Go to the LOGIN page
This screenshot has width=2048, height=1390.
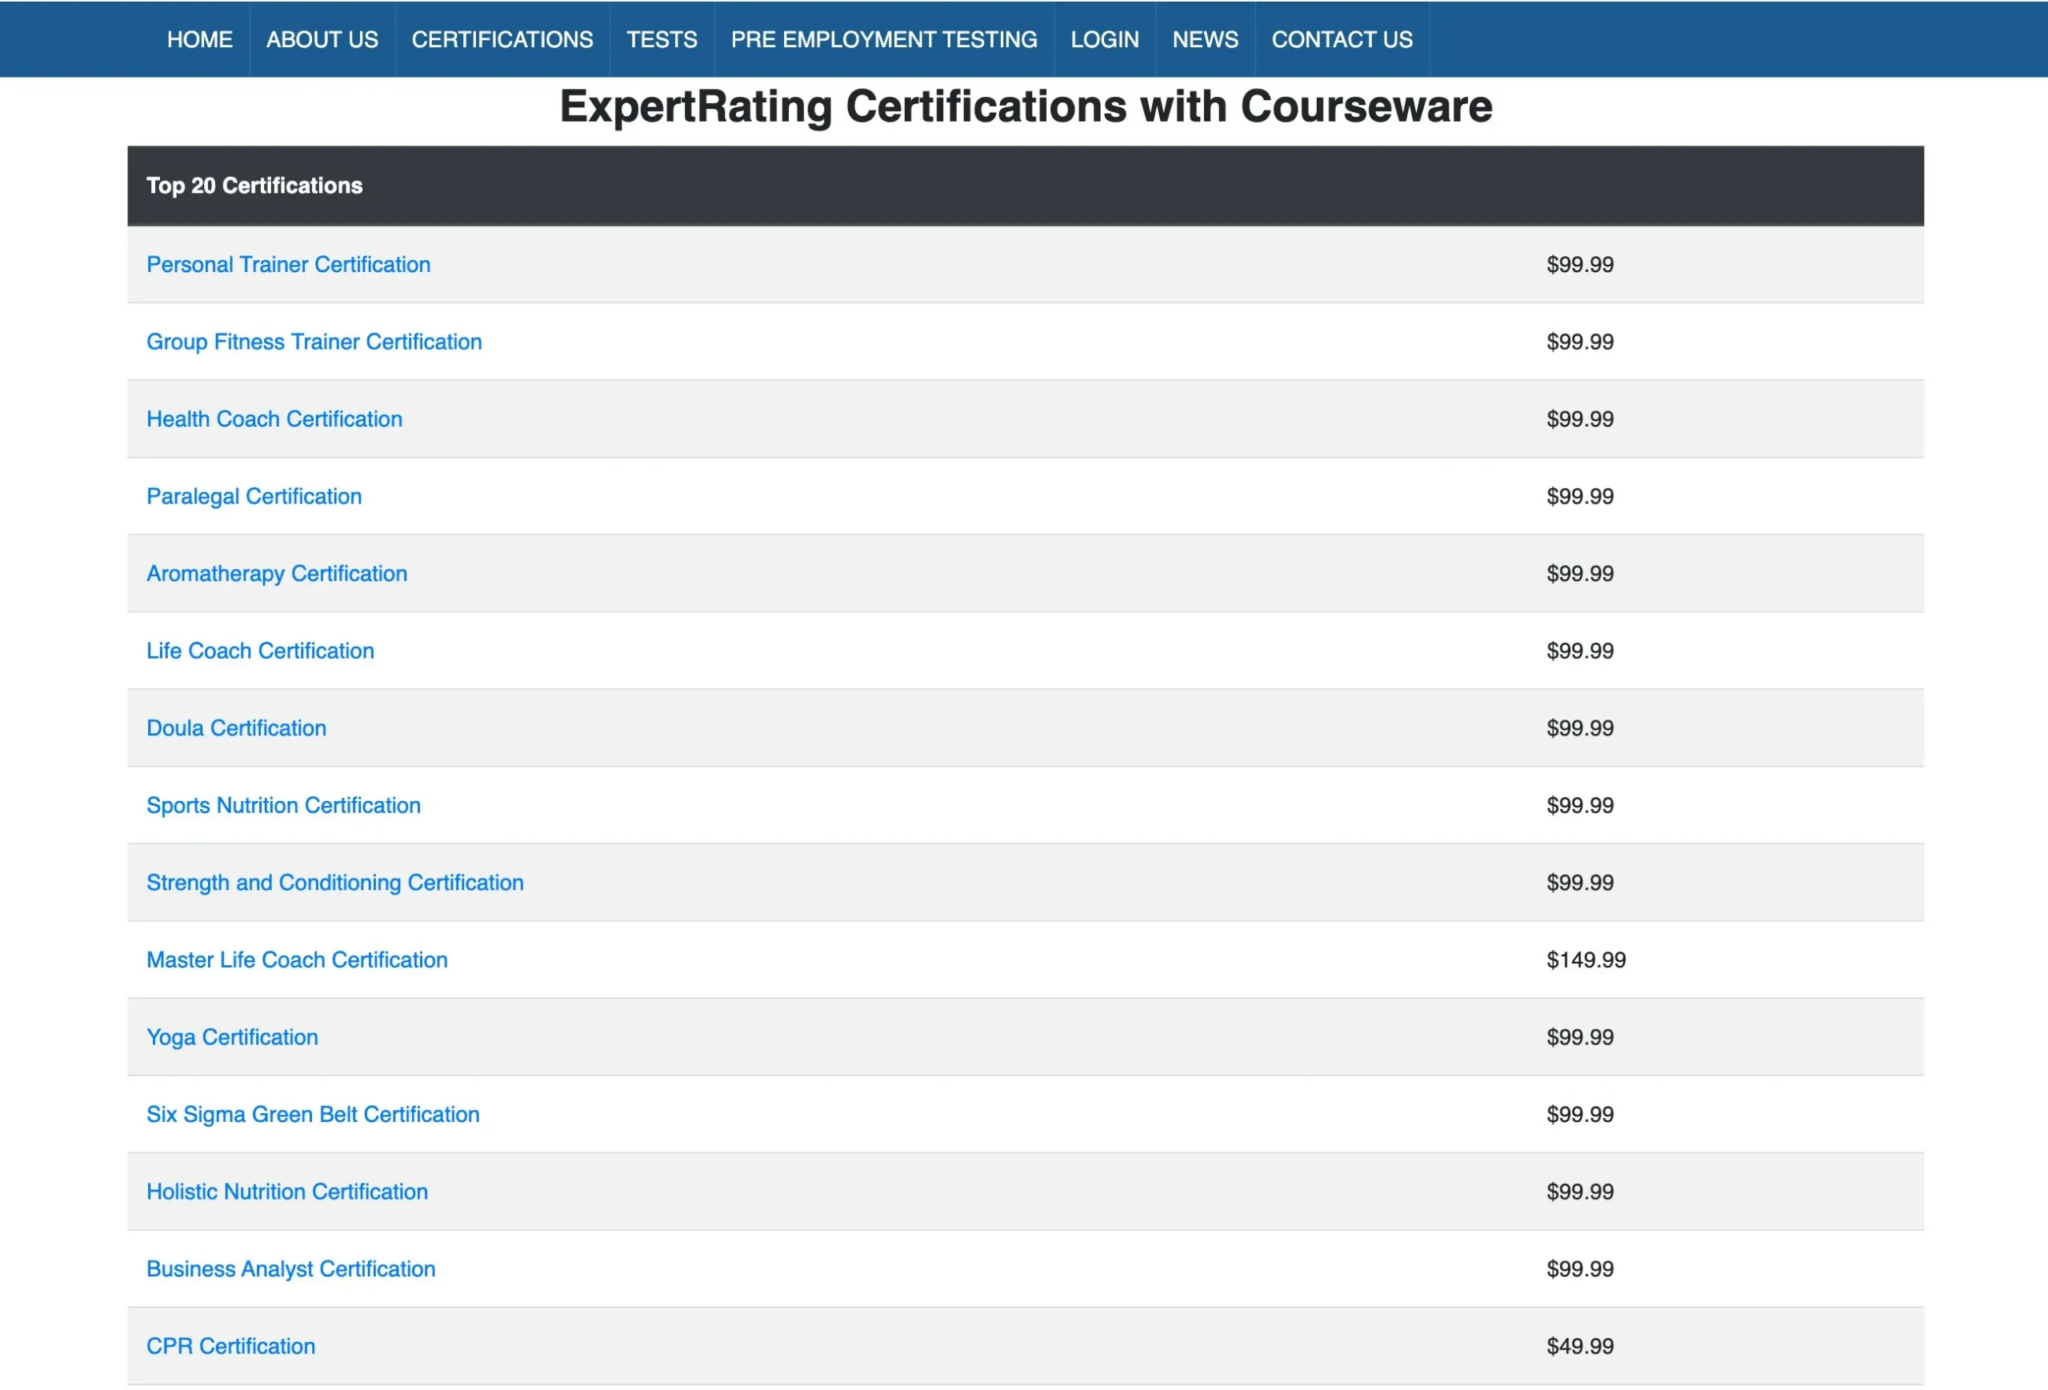coord(1104,39)
